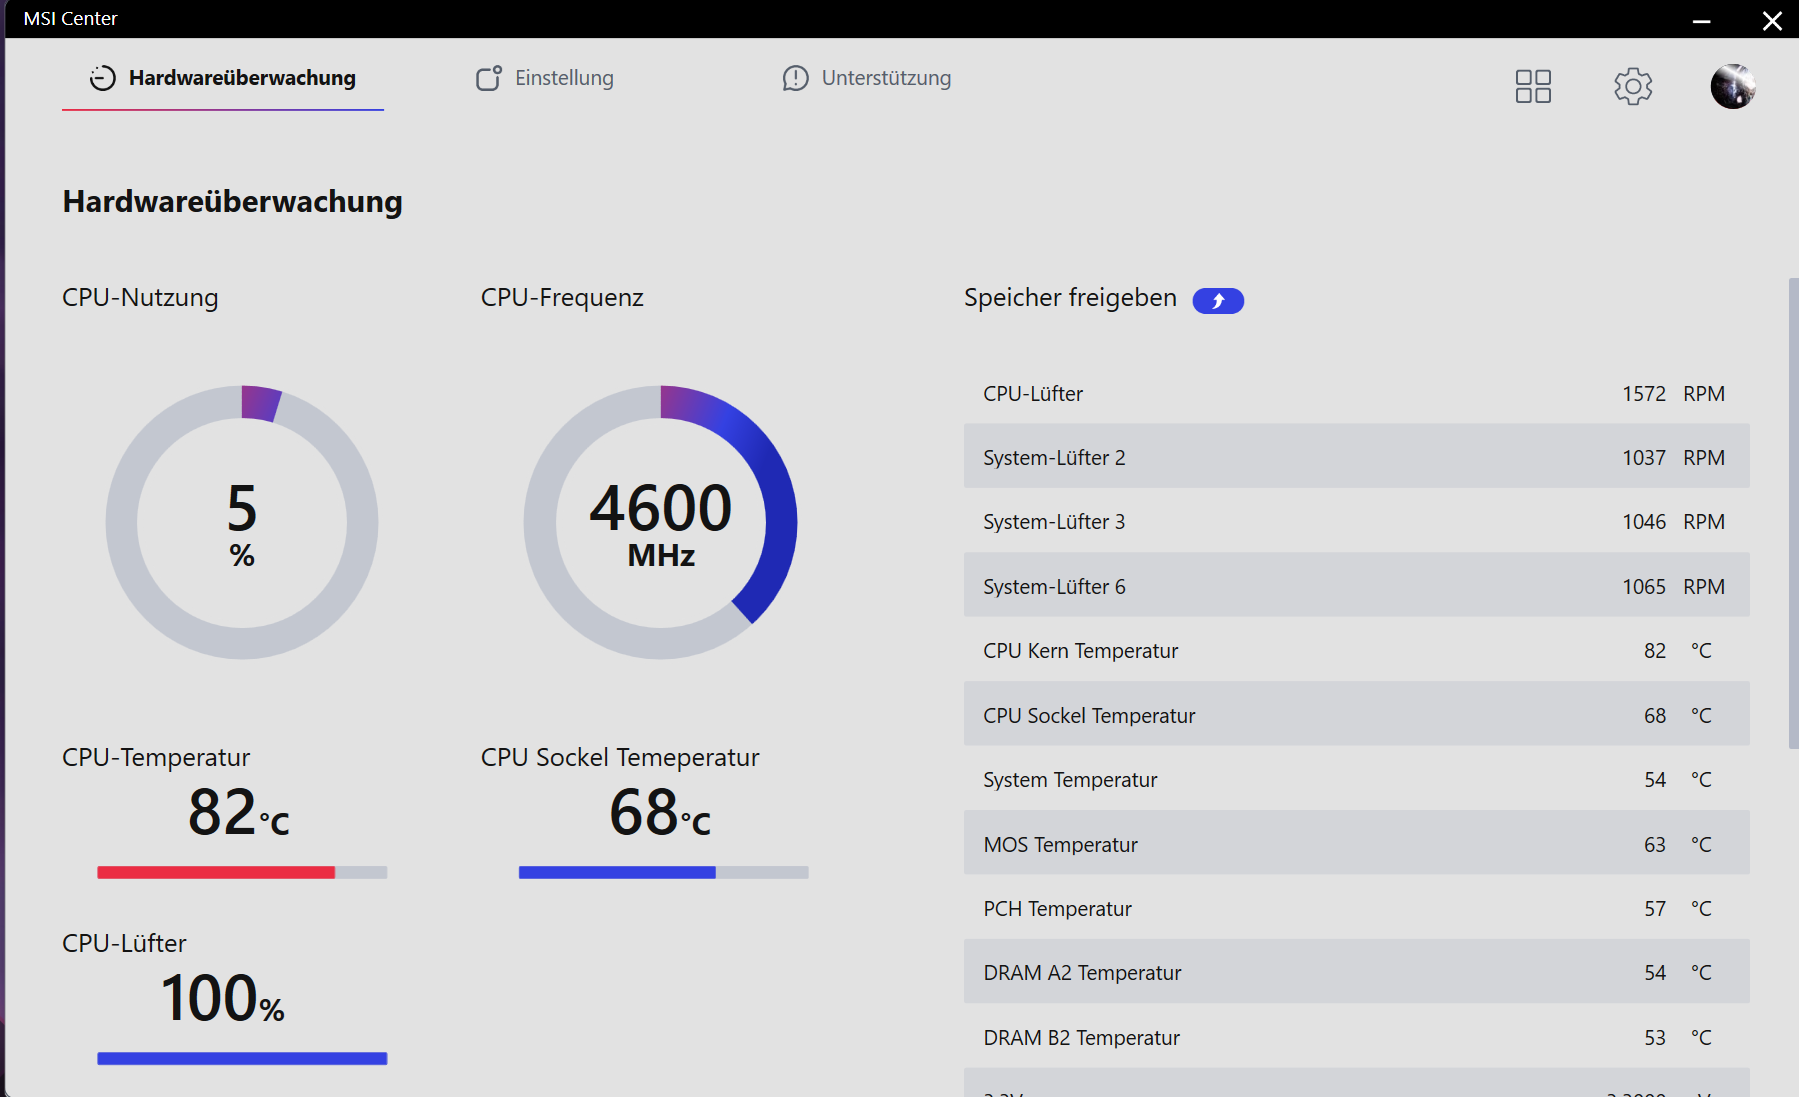
Task: Select the MOS Temperatur row
Action: 1356,844
